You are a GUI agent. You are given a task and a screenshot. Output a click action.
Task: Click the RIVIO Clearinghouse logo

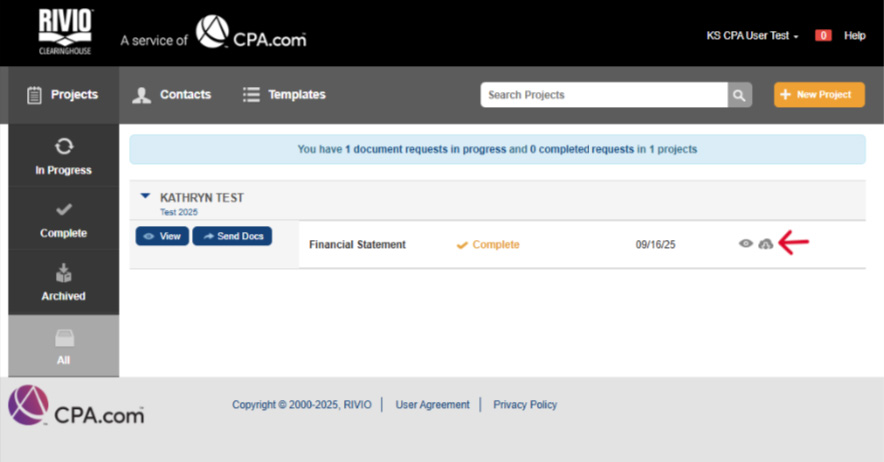coord(65,32)
